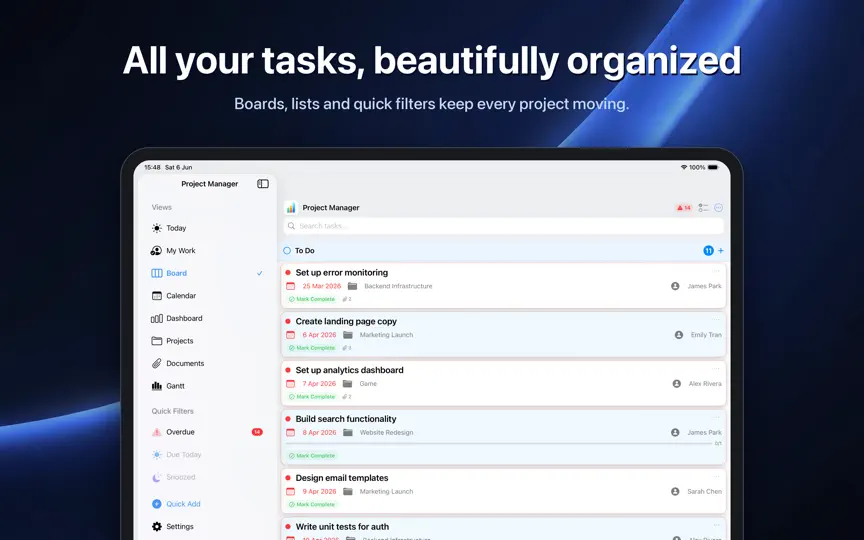Viewport: 864px width, 540px height.
Task: Click the calendar icon beside 6 Apr 2026
Action: (290, 335)
